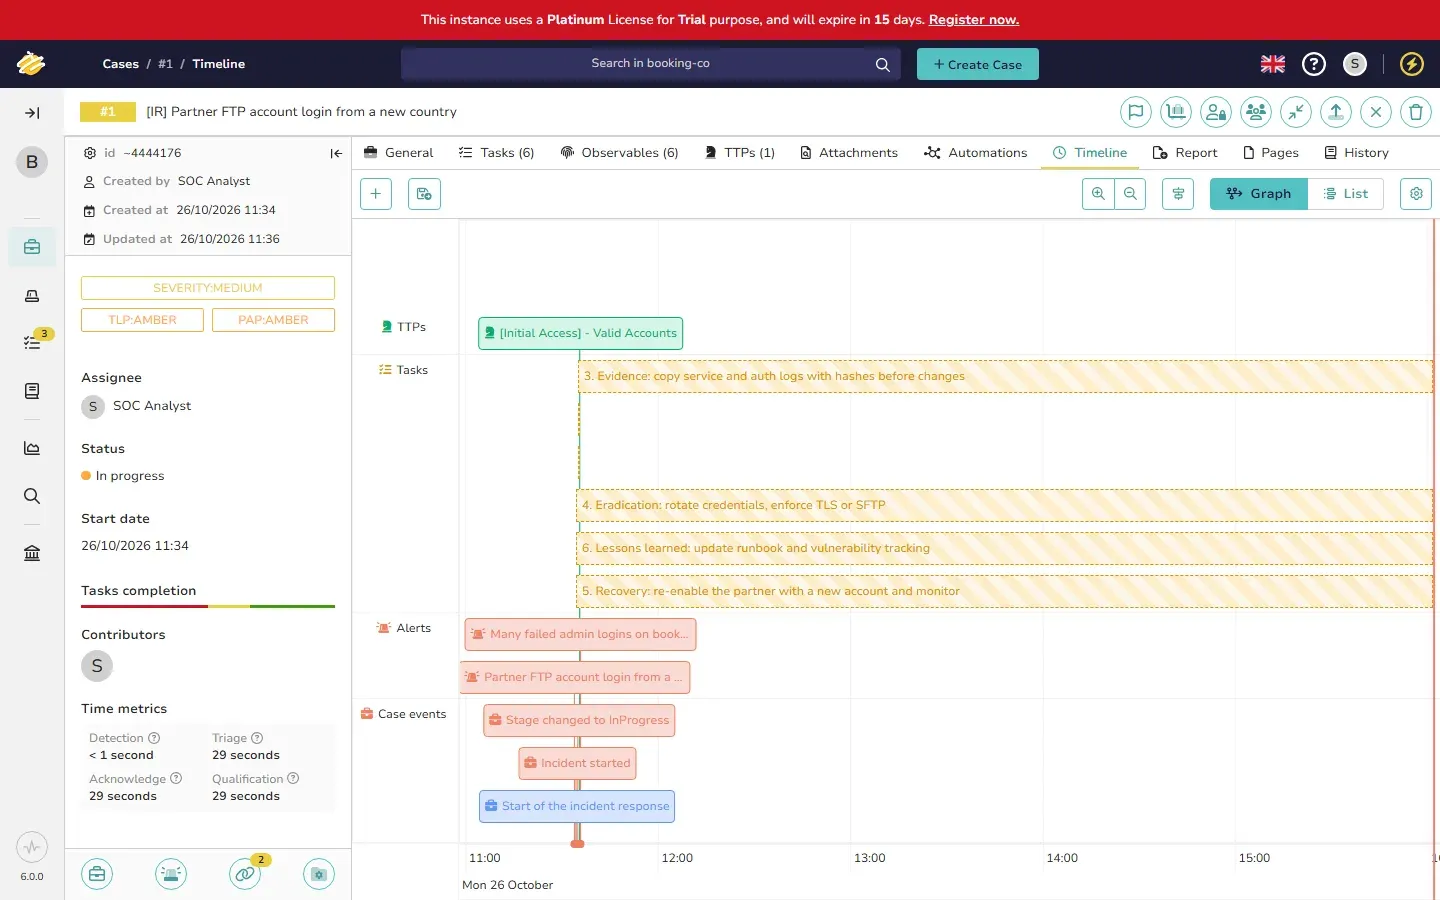The image size is (1440, 900).
Task: Open the tasks sidebar icon with badge 3
Action: 32,342
